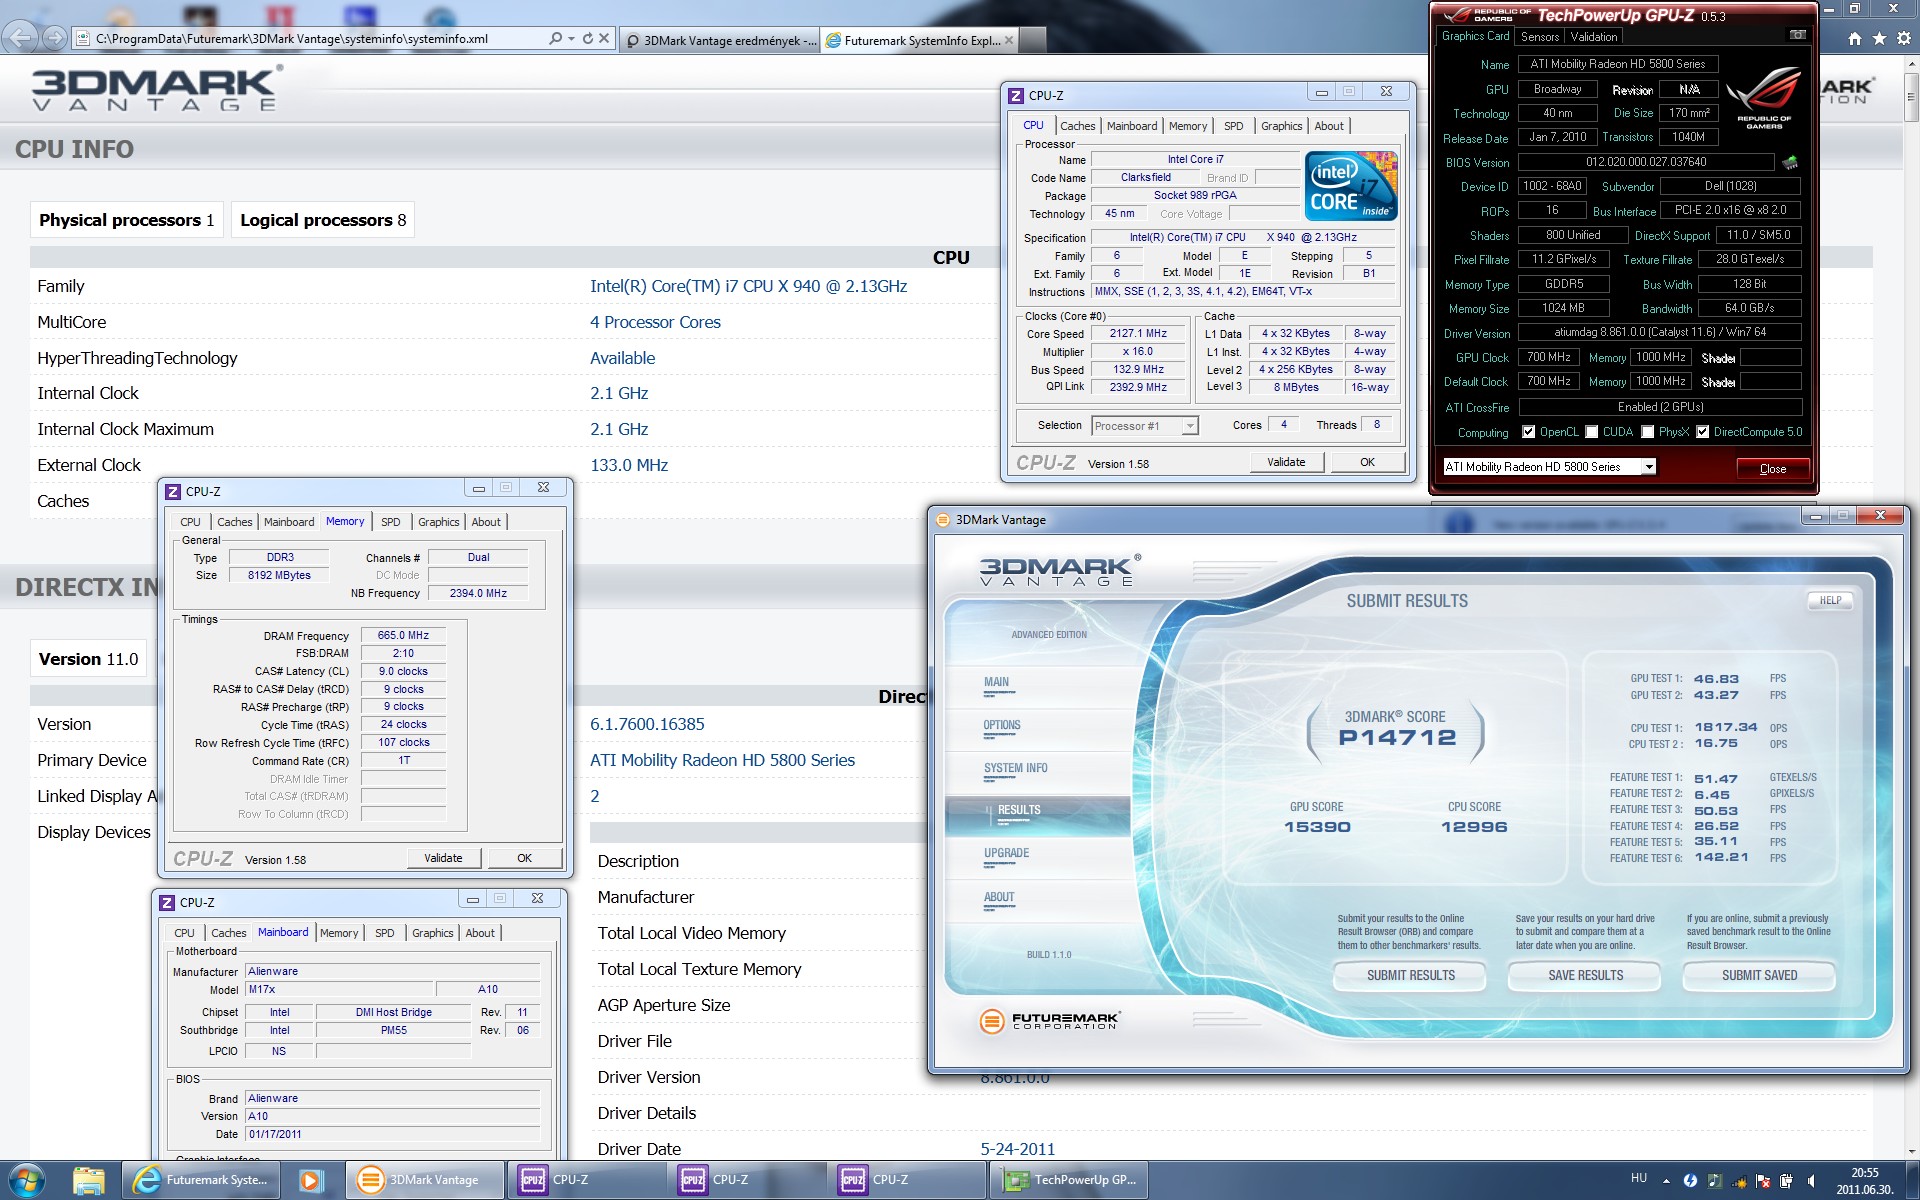
Task: Open the address bar search dropdown arrow
Action: [571, 39]
